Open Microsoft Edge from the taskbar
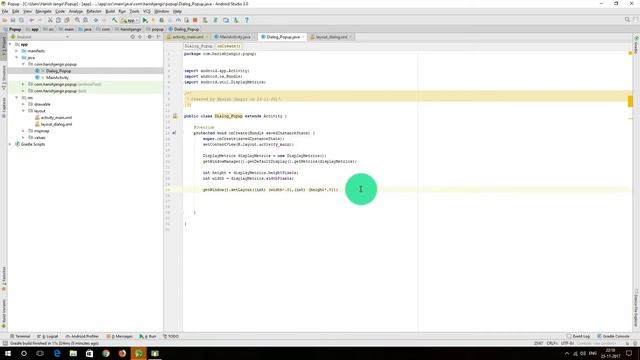640x360 pixels. tap(57, 353)
